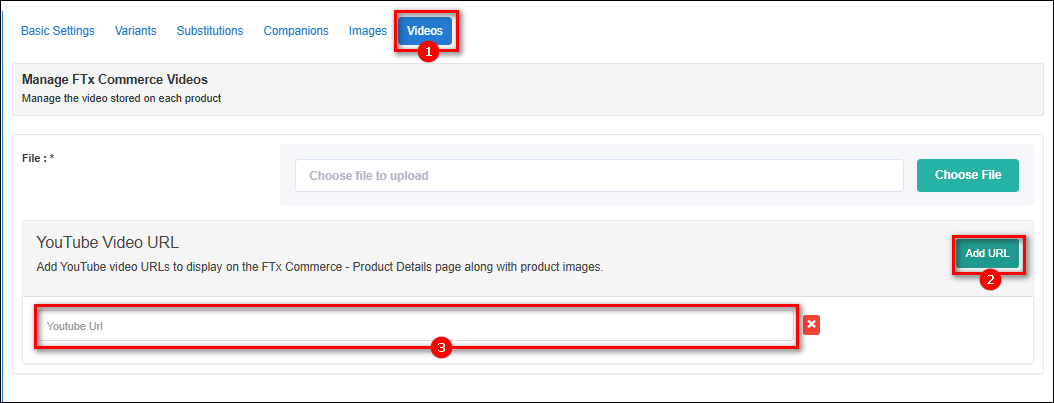Viewport: 1054px width, 403px height.
Task: Click the 'Choose file to upload' field
Action: (x=599, y=175)
